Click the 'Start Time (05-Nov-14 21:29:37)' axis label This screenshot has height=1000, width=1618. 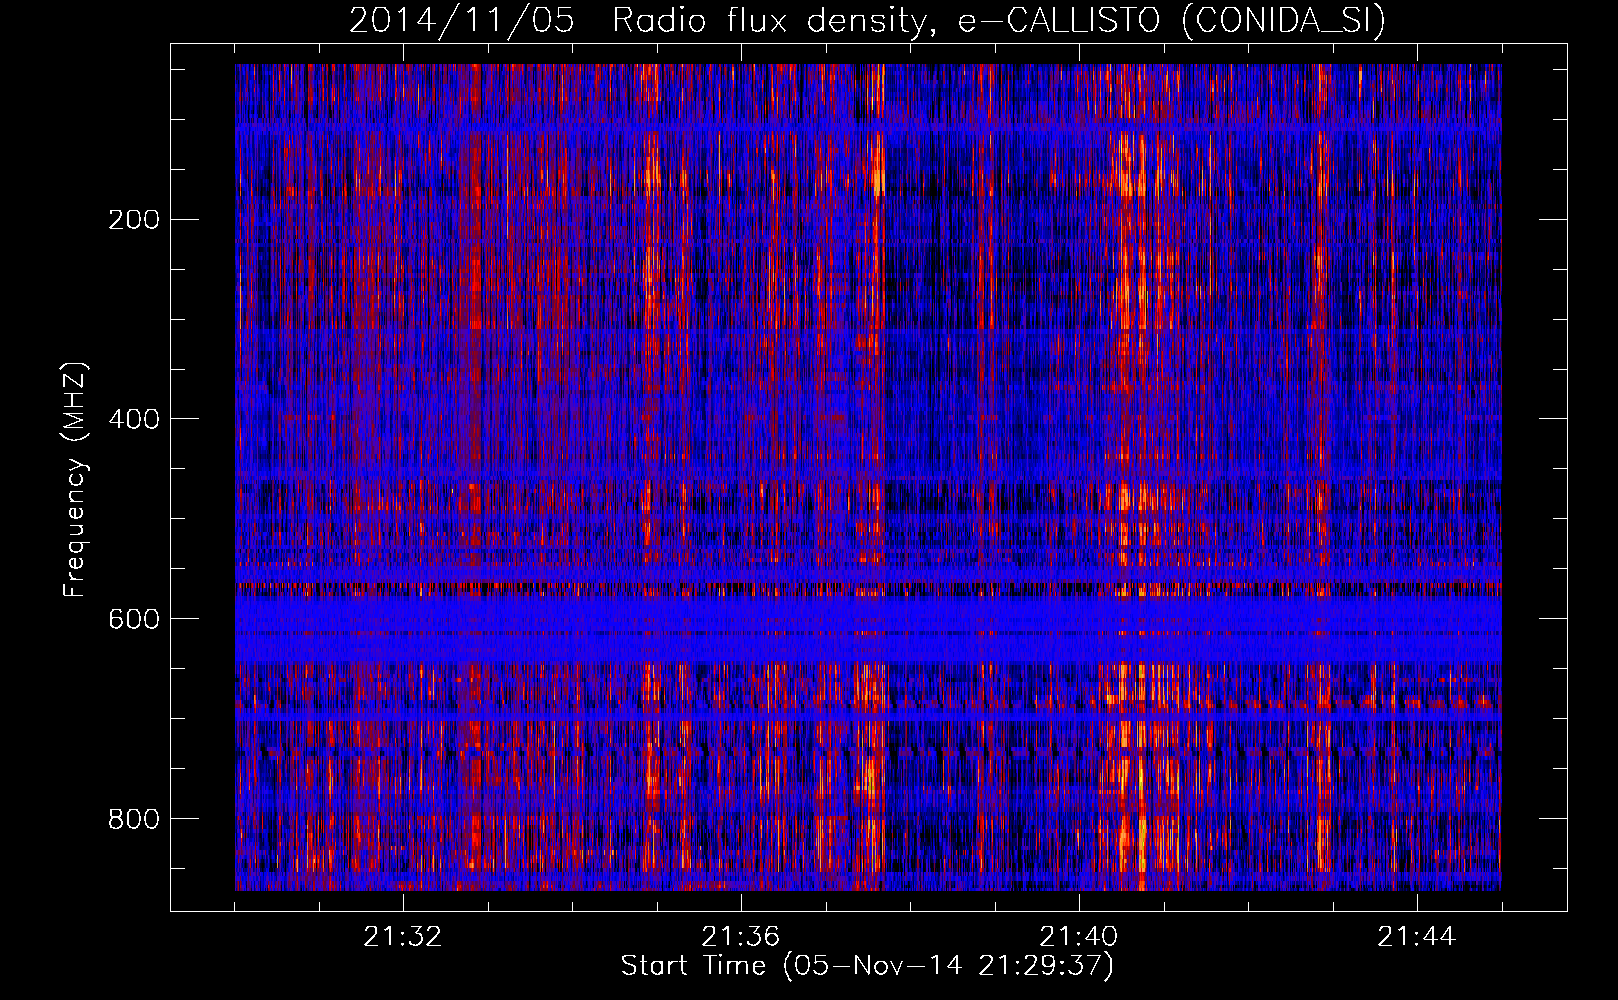867,966
